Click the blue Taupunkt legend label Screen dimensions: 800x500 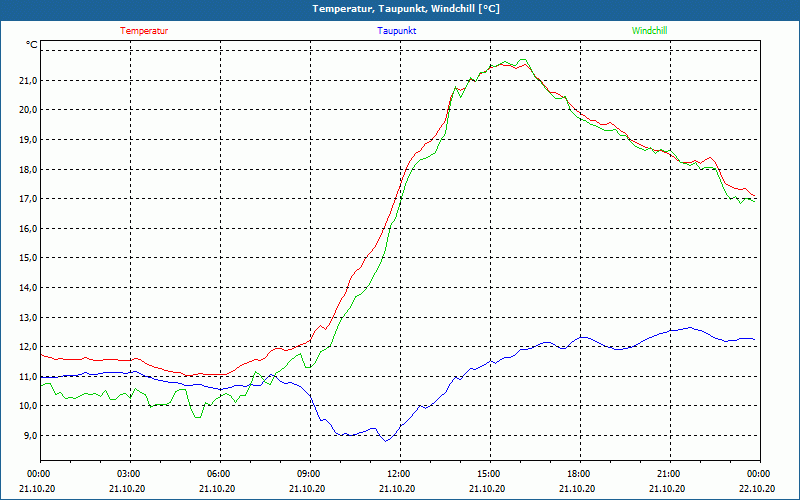[396, 31]
